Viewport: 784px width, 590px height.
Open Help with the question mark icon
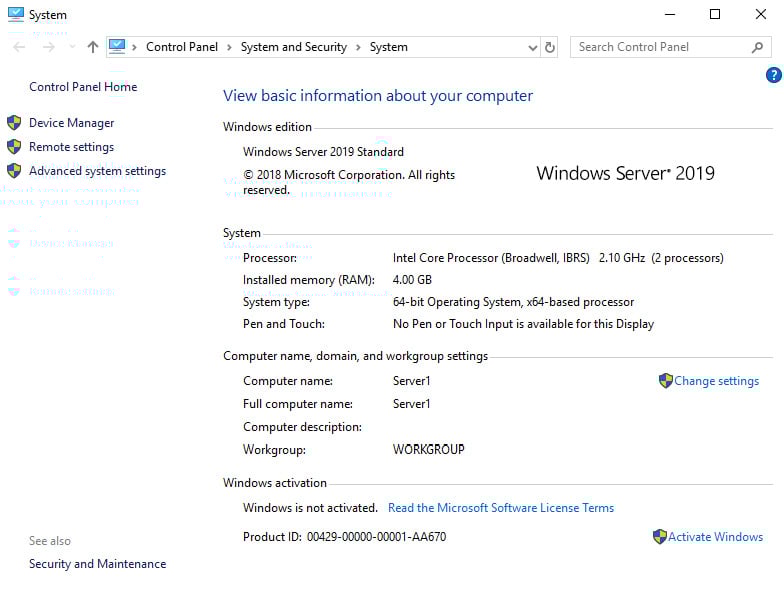(x=774, y=75)
